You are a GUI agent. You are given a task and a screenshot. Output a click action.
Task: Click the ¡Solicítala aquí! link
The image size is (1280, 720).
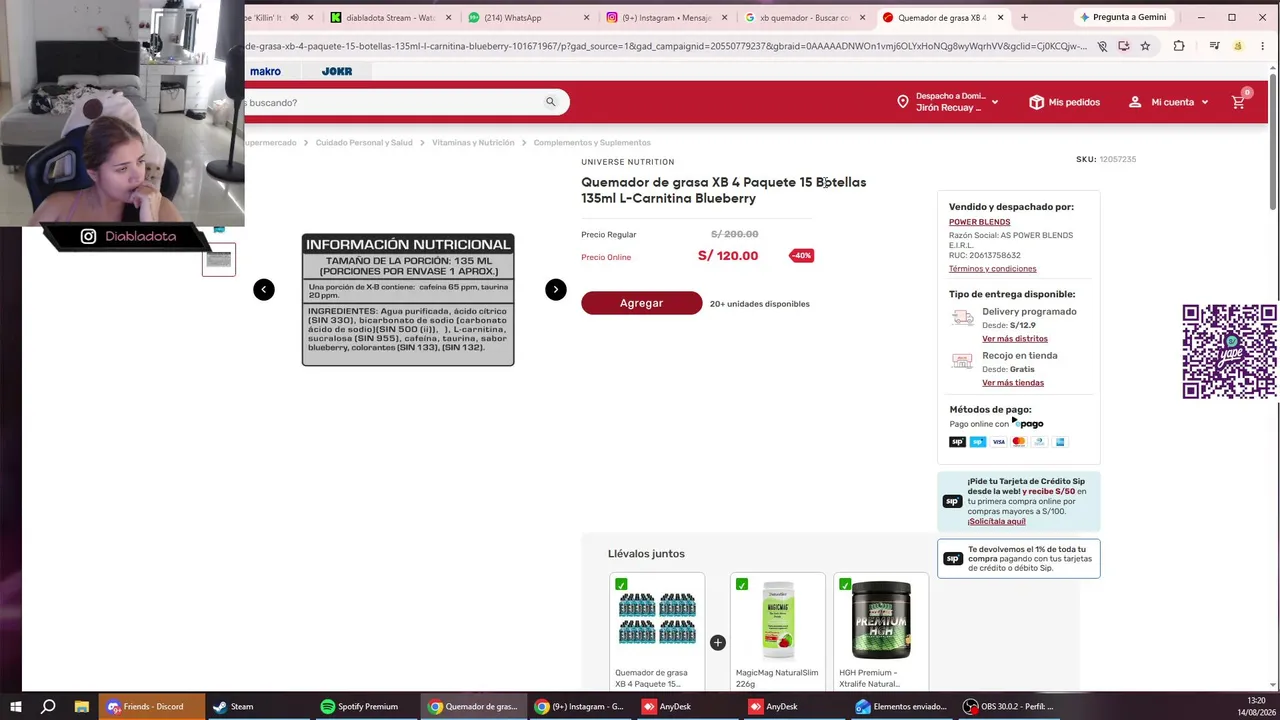(x=996, y=522)
